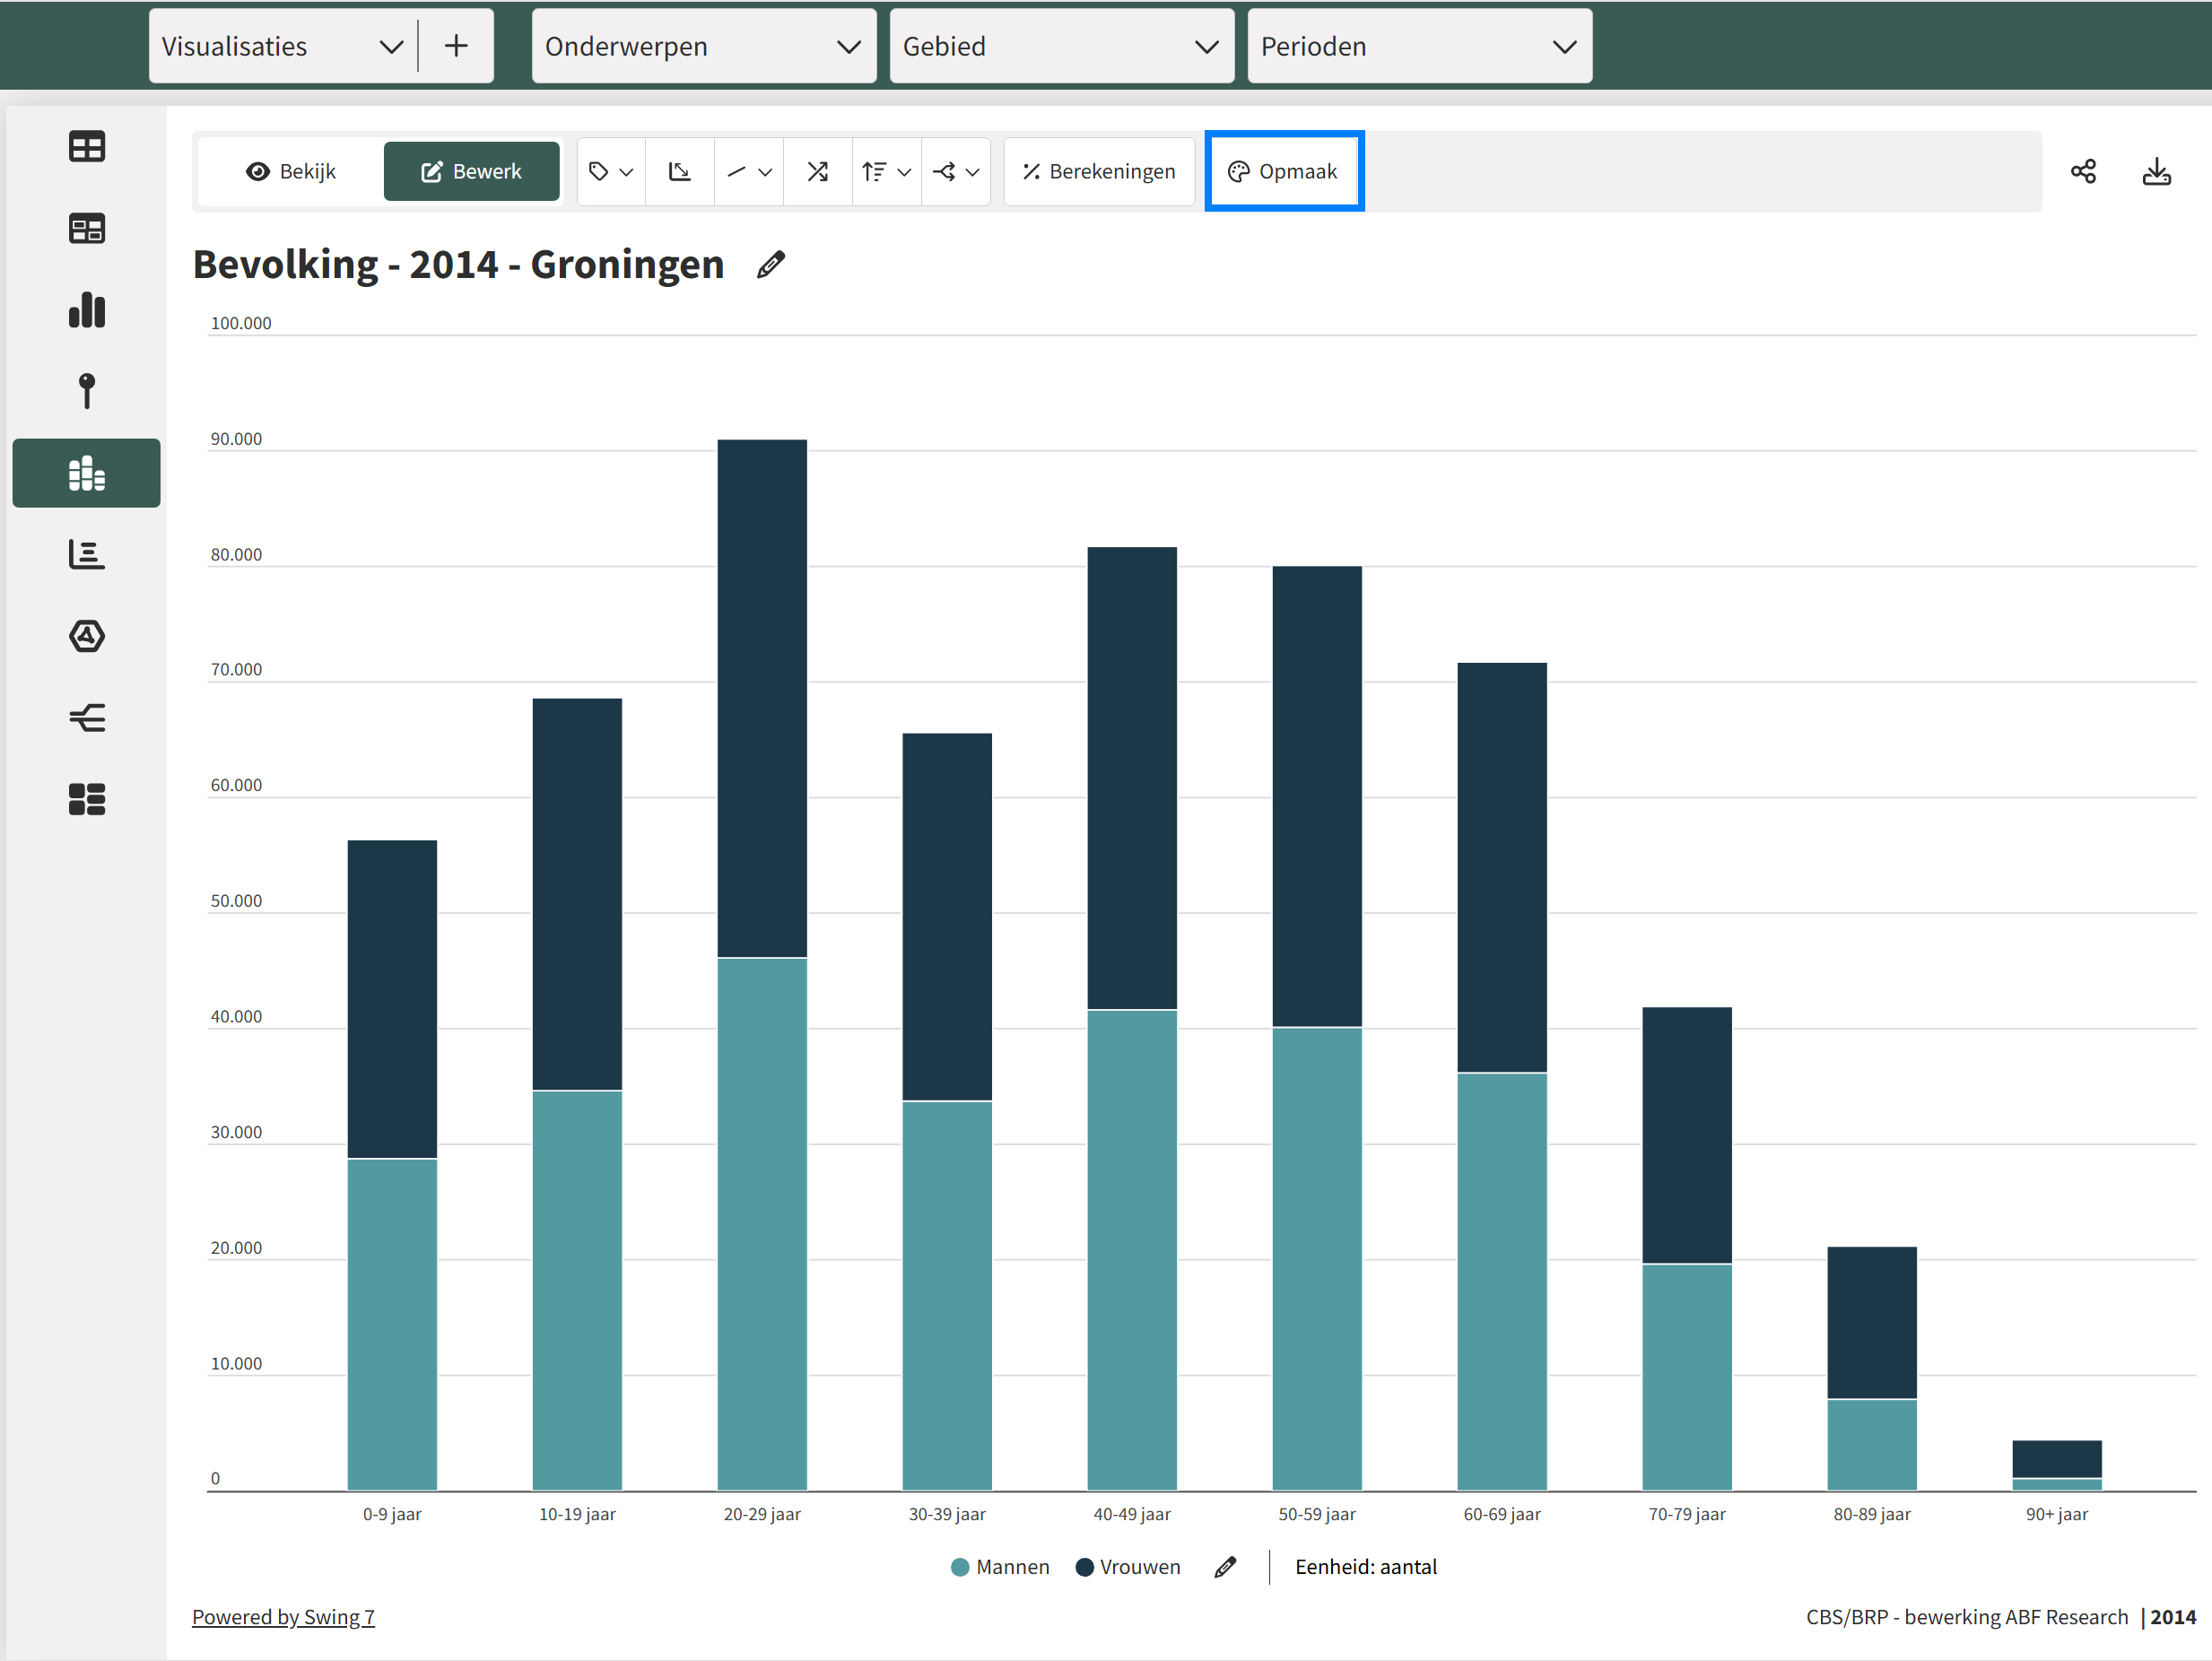
Task: Open the Berekeningen menu
Action: click(1099, 172)
